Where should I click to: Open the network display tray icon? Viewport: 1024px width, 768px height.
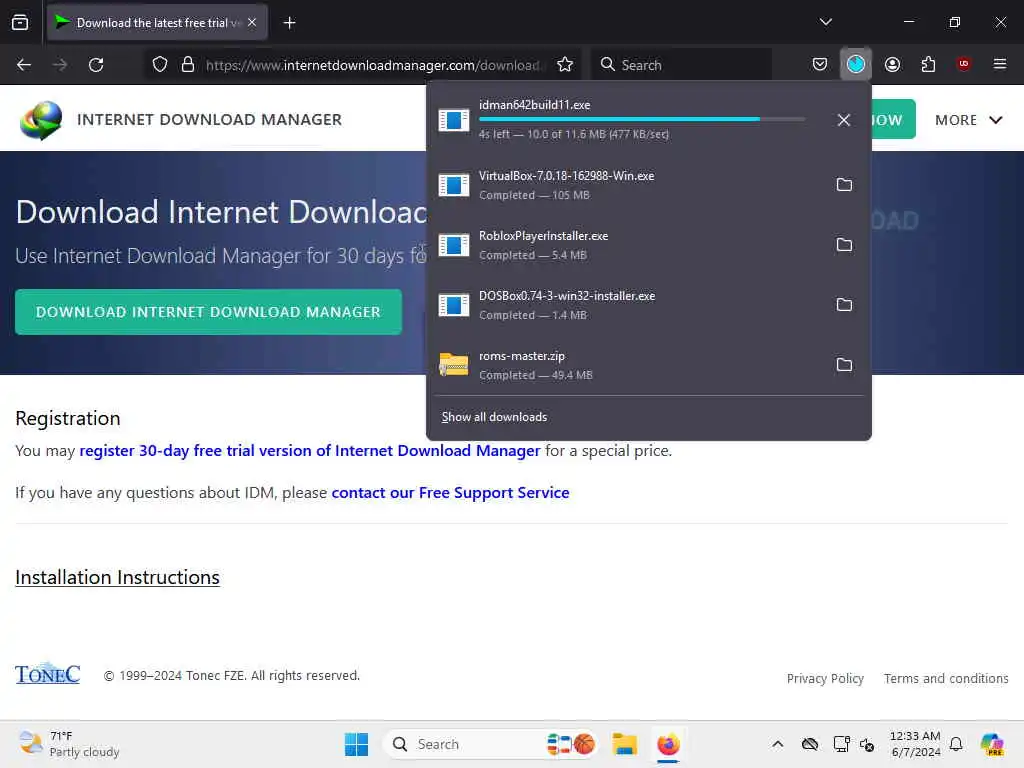(841, 744)
